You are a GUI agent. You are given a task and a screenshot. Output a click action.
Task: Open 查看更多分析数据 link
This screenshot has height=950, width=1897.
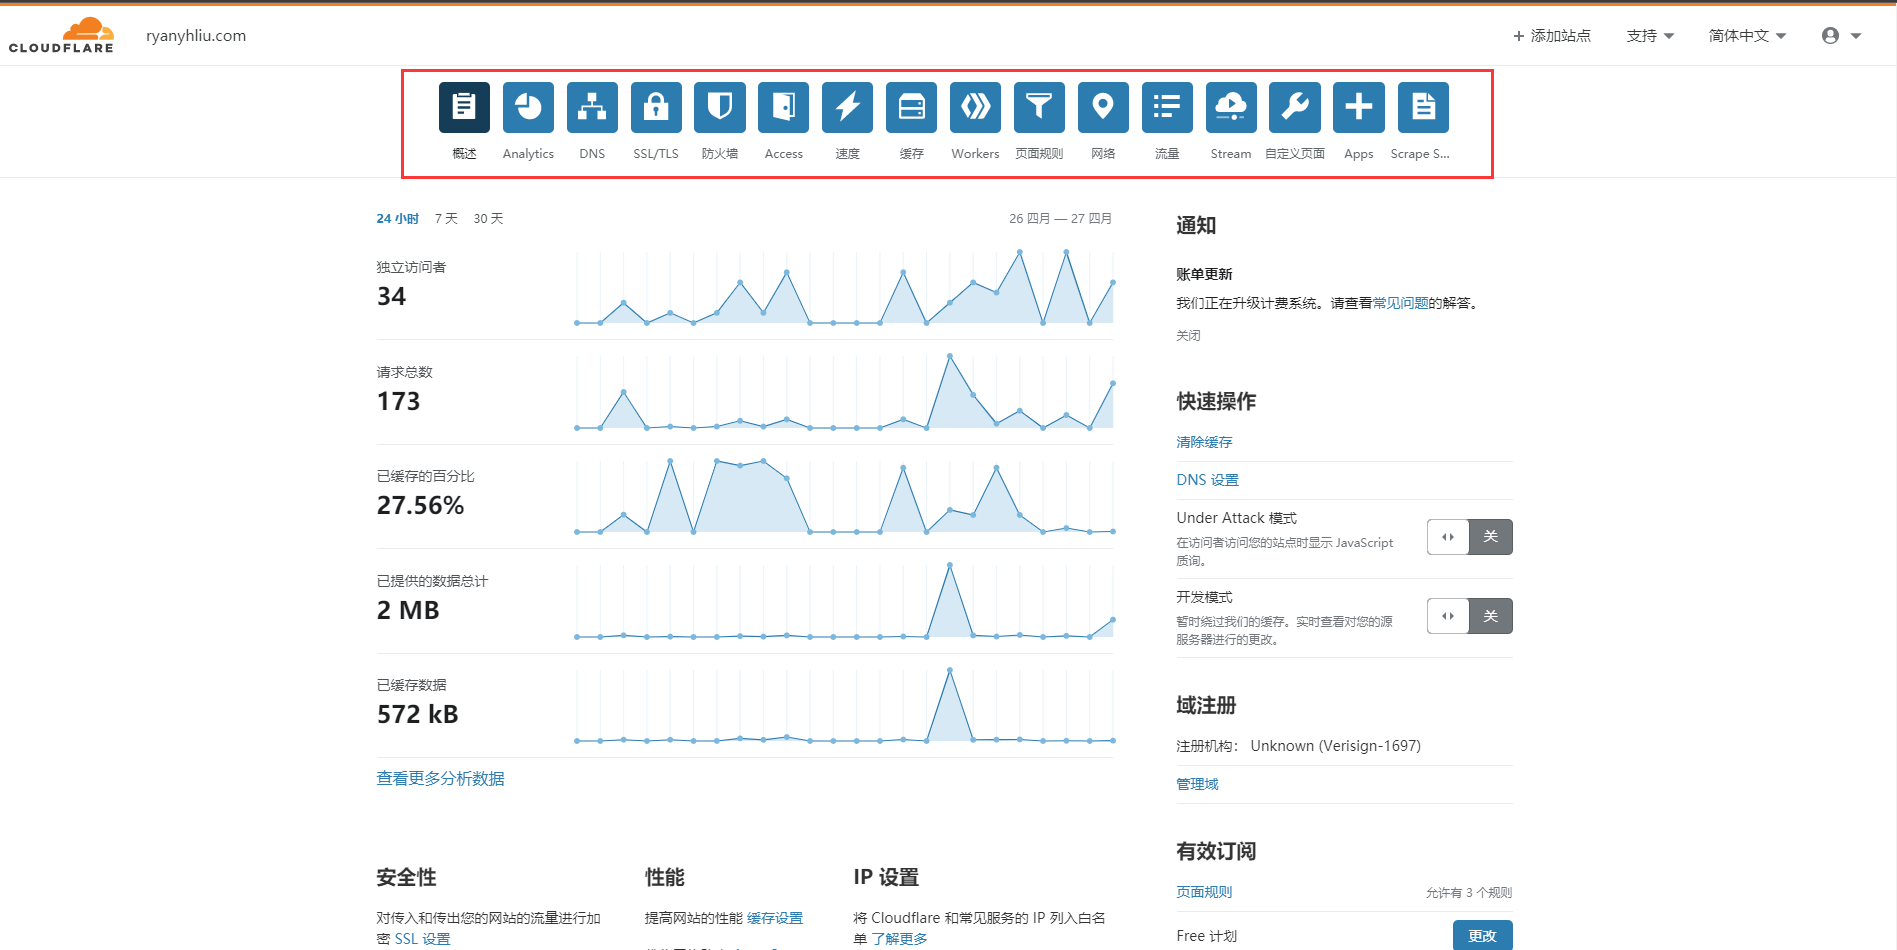pos(440,778)
